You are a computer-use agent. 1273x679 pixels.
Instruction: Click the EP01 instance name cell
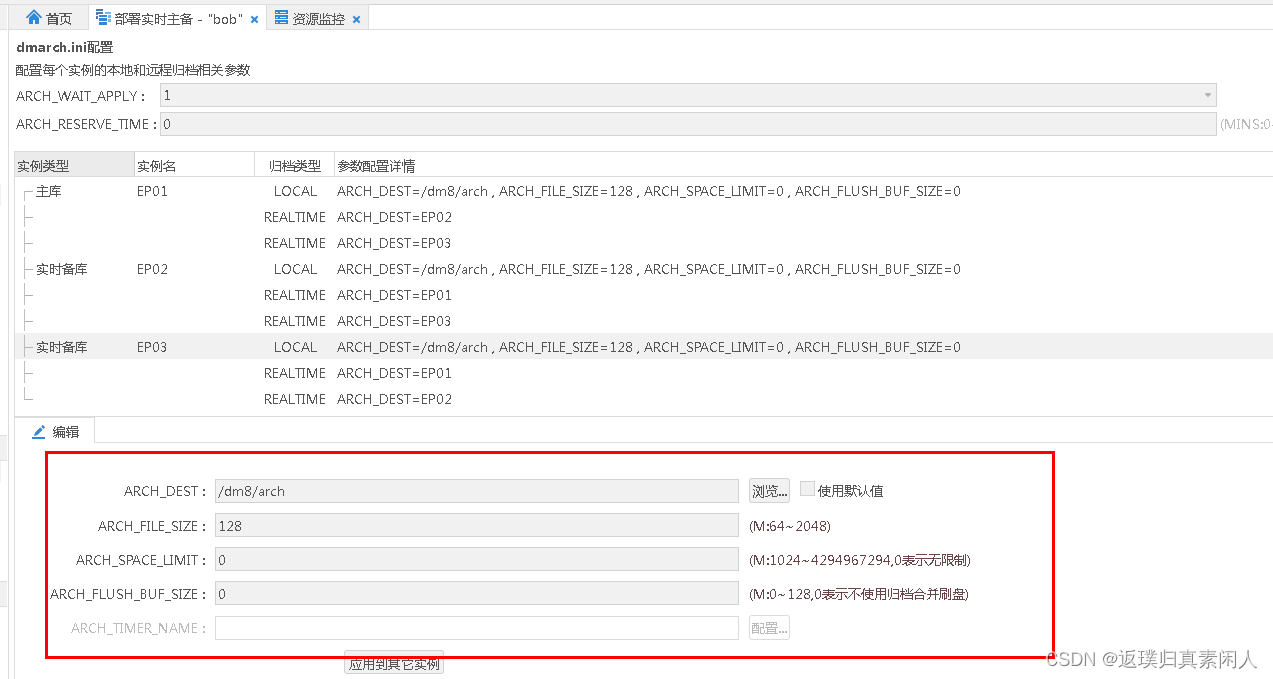click(x=152, y=191)
